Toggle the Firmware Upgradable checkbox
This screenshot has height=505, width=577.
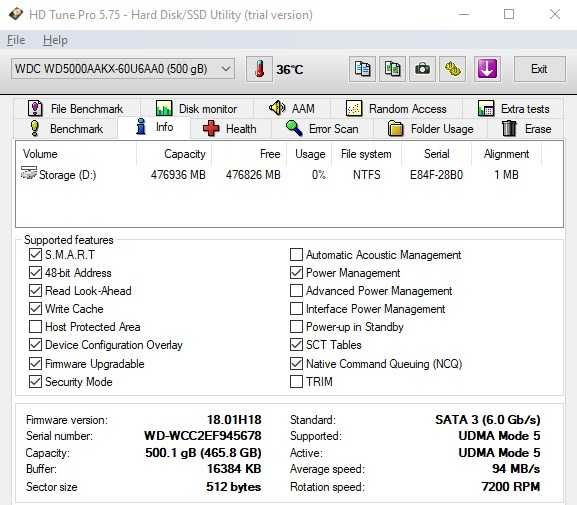click(35, 364)
